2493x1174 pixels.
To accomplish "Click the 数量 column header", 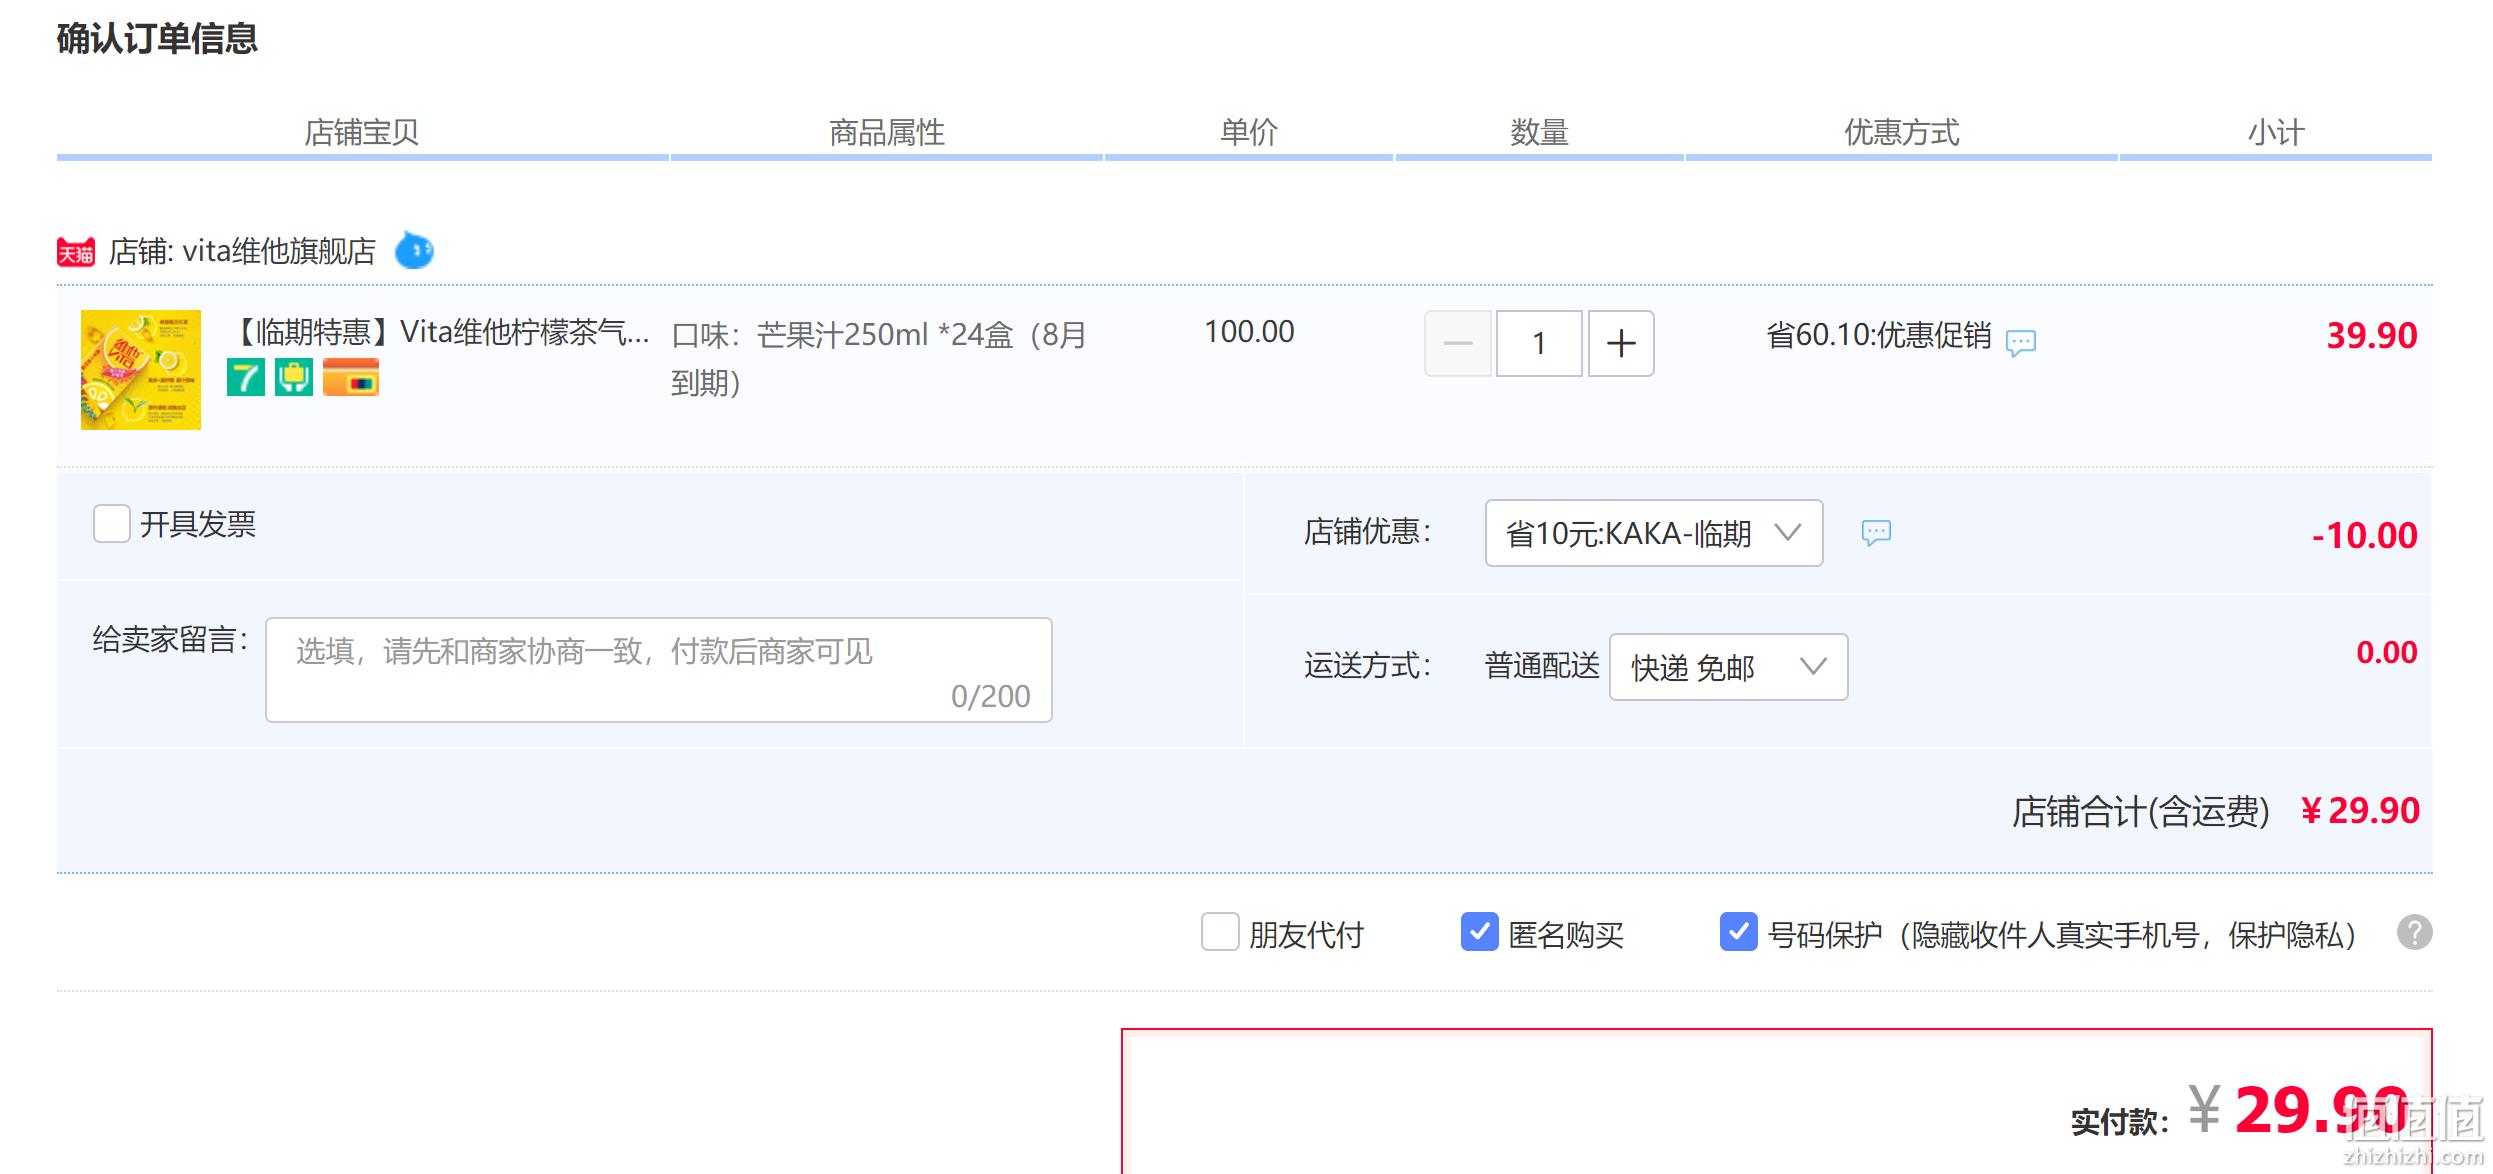I will click(x=1539, y=132).
